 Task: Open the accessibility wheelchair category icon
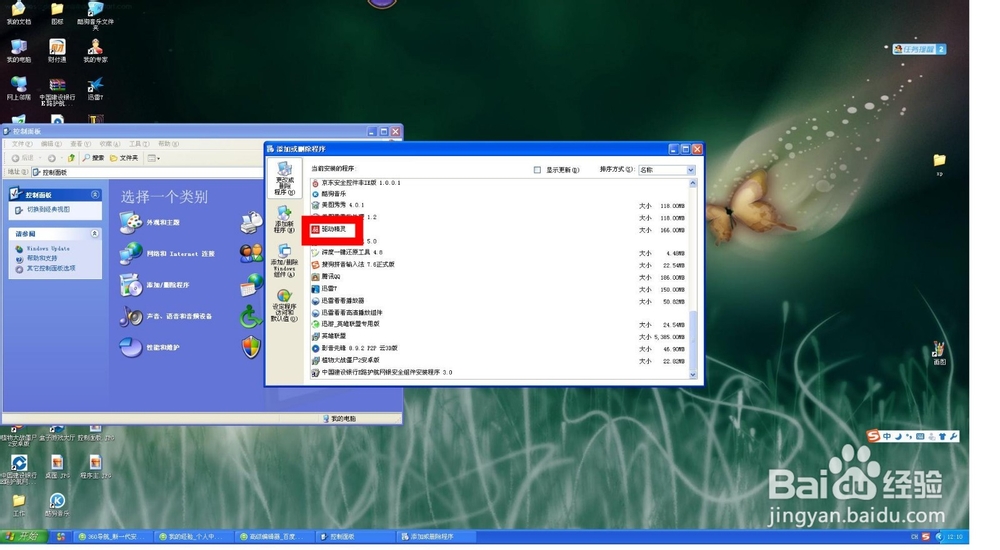(251, 316)
